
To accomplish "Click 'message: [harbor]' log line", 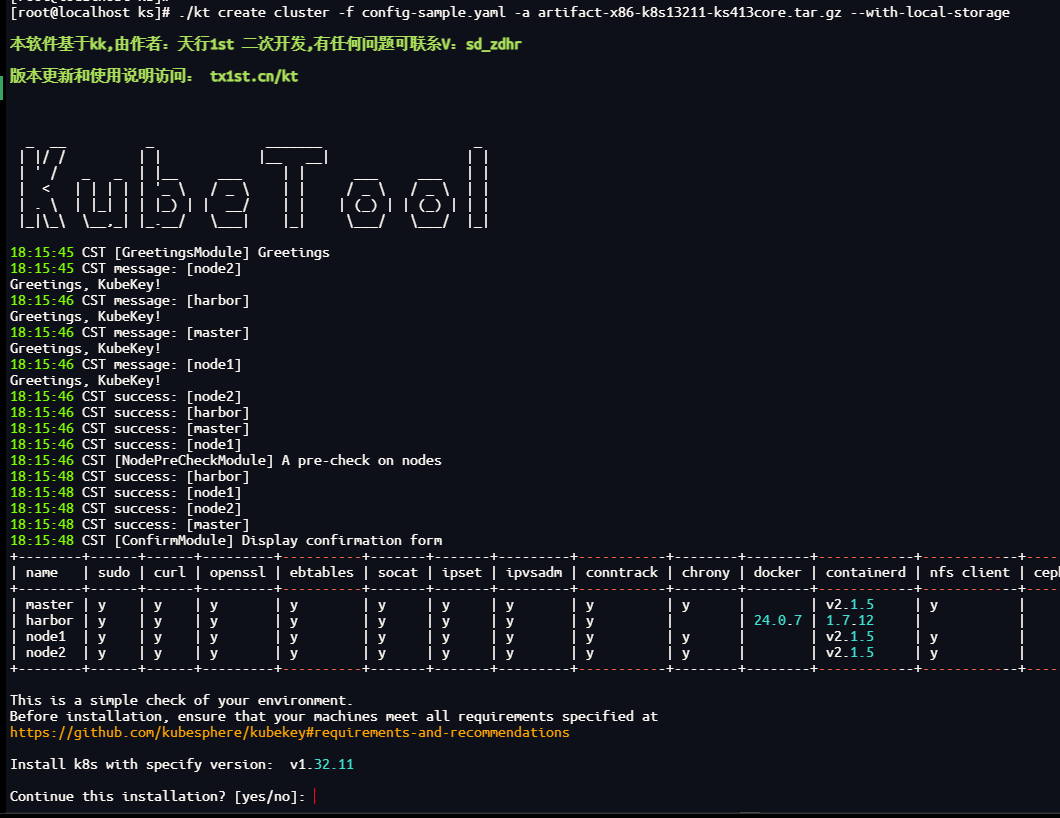I will coord(130,301).
